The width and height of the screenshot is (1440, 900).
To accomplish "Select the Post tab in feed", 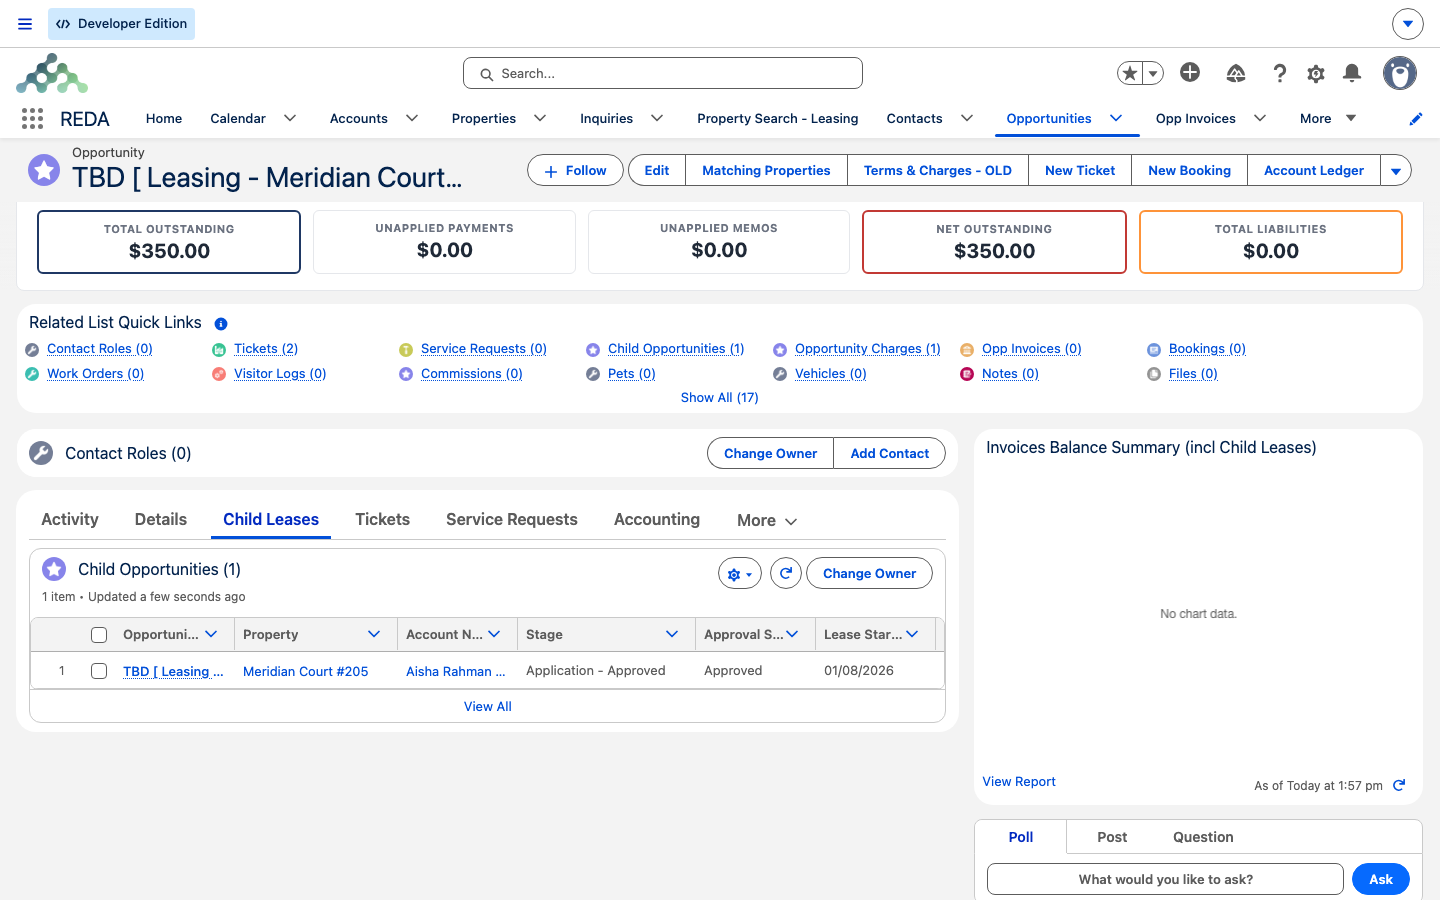I will pyautogui.click(x=1112, y=837).
